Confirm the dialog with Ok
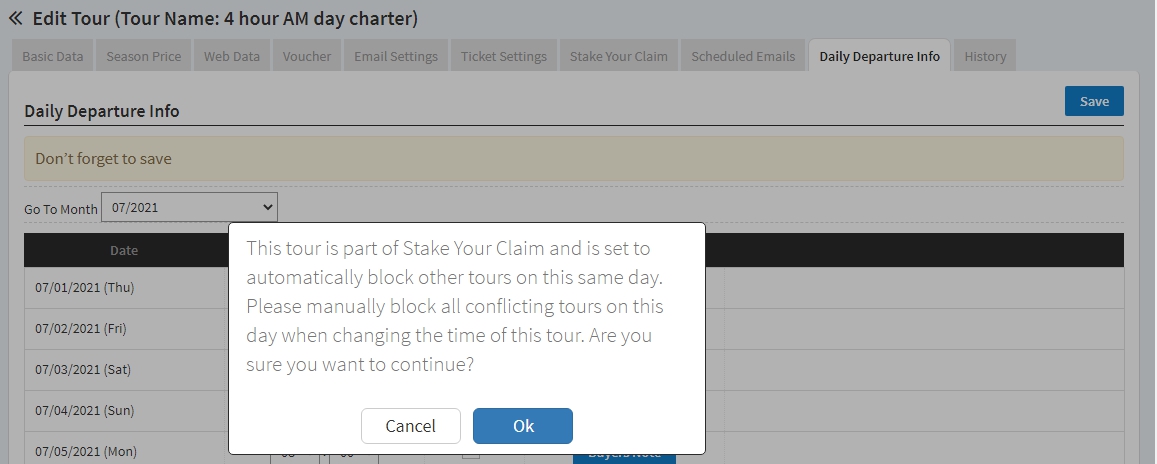 523,426
